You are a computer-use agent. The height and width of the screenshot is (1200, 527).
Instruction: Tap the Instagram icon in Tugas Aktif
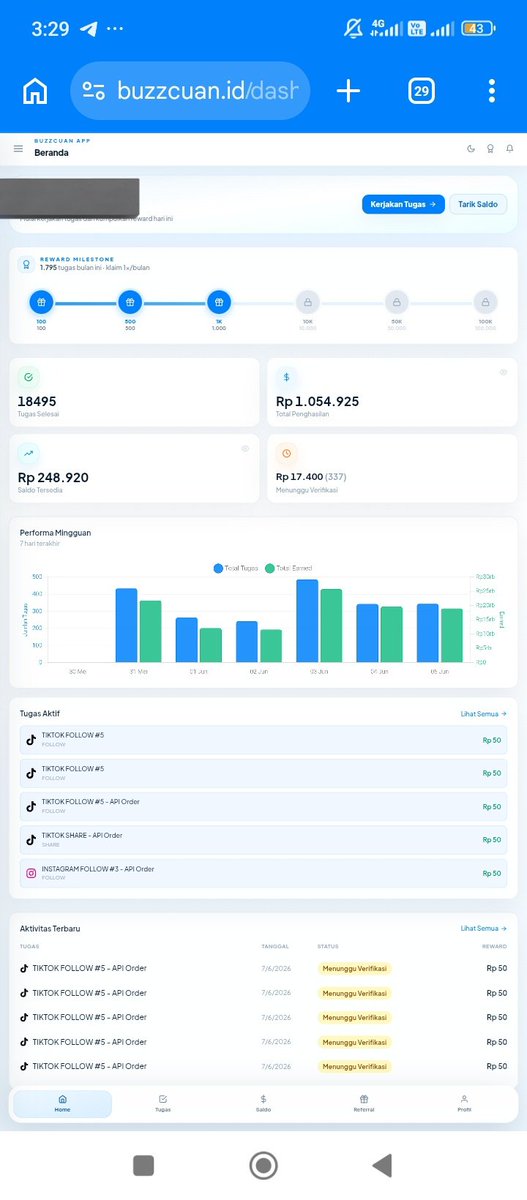coord(31,873)
